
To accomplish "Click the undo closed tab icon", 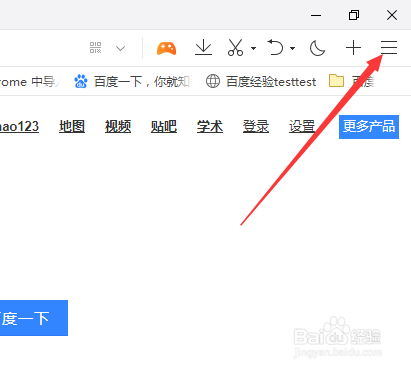I will pyautogui.click(x=275, y=47).
